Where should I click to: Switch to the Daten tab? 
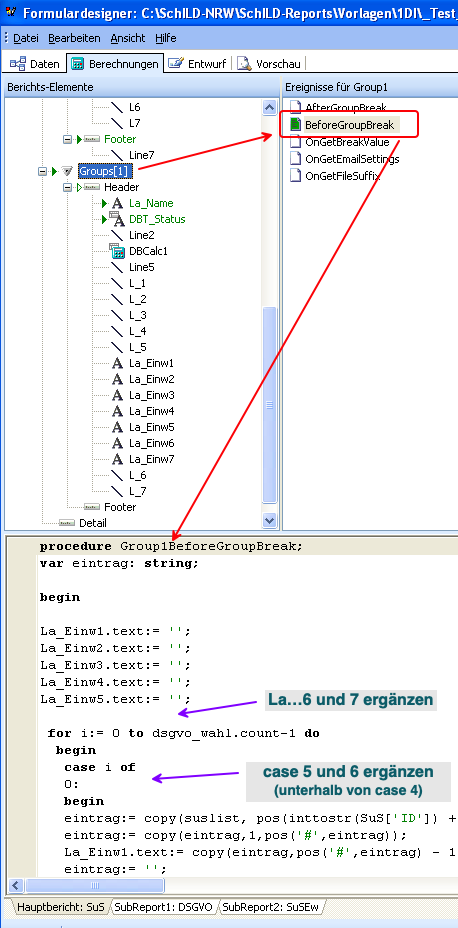coord(35,64)
